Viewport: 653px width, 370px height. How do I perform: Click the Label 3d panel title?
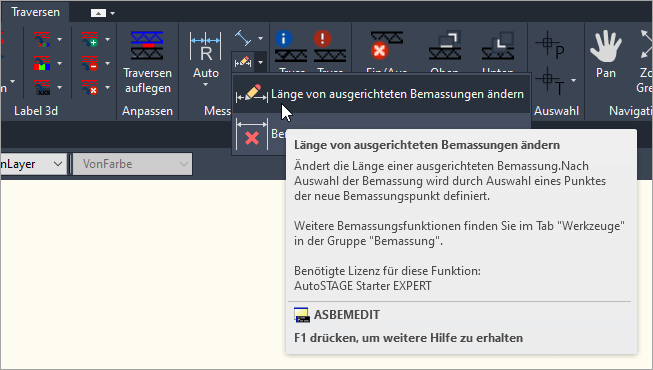pyautogui.click(x=36, y=111)
